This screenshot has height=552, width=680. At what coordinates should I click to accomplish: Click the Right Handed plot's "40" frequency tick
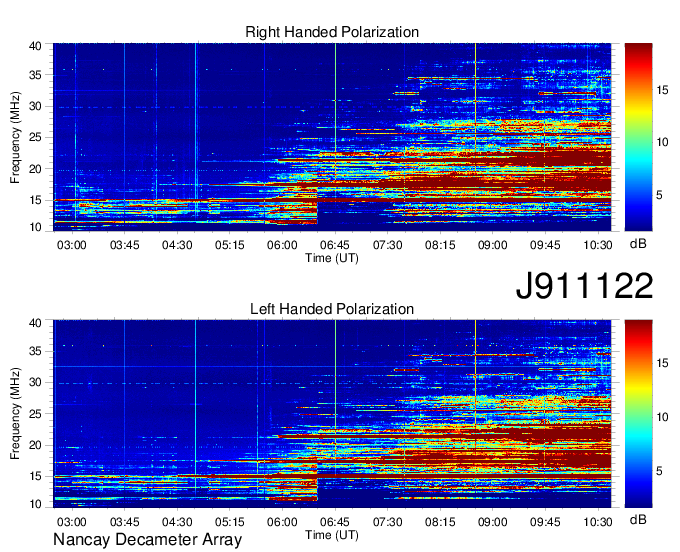pos(35,46)
